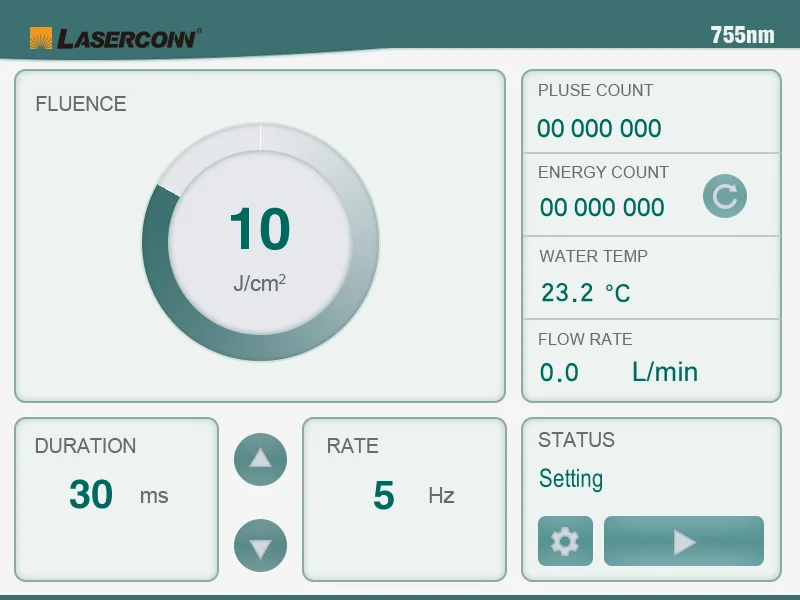Click the gear settings icon button
The image size is (800, 600).
coord(565,542)
